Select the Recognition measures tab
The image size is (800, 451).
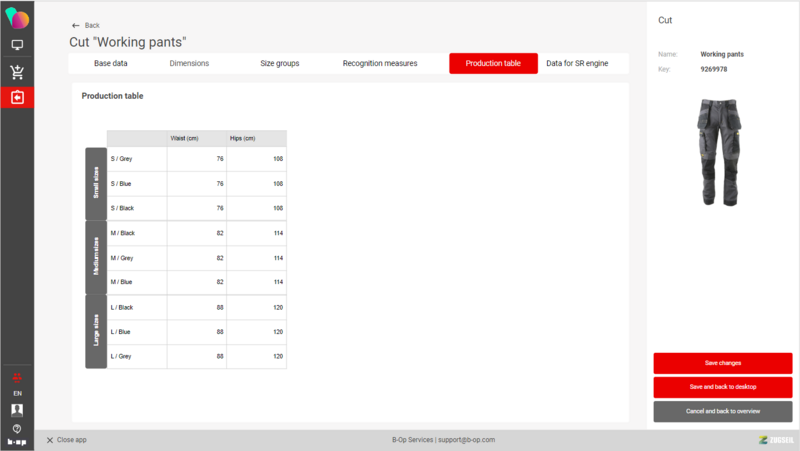[x=380, y=63]
